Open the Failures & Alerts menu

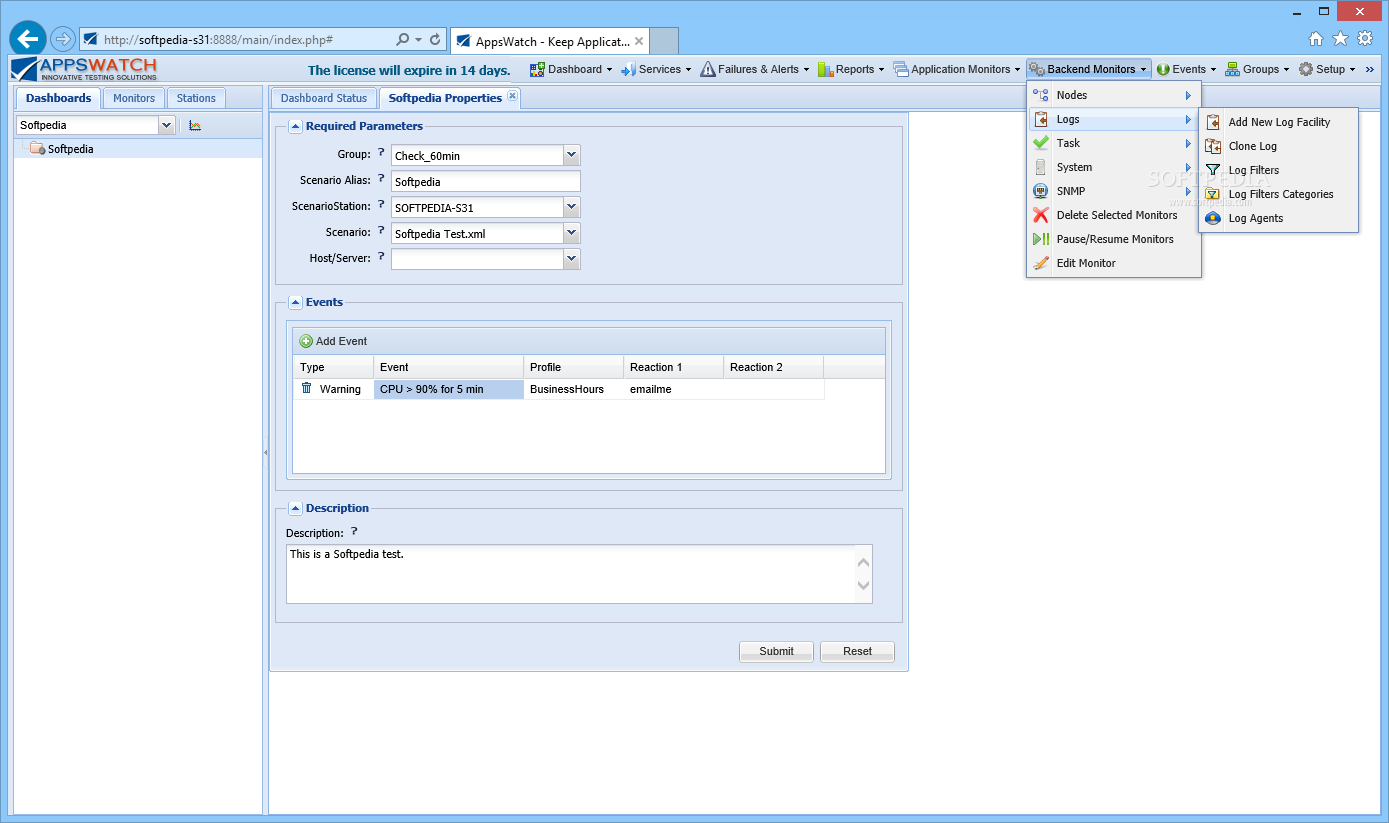(x=755, y=69)
